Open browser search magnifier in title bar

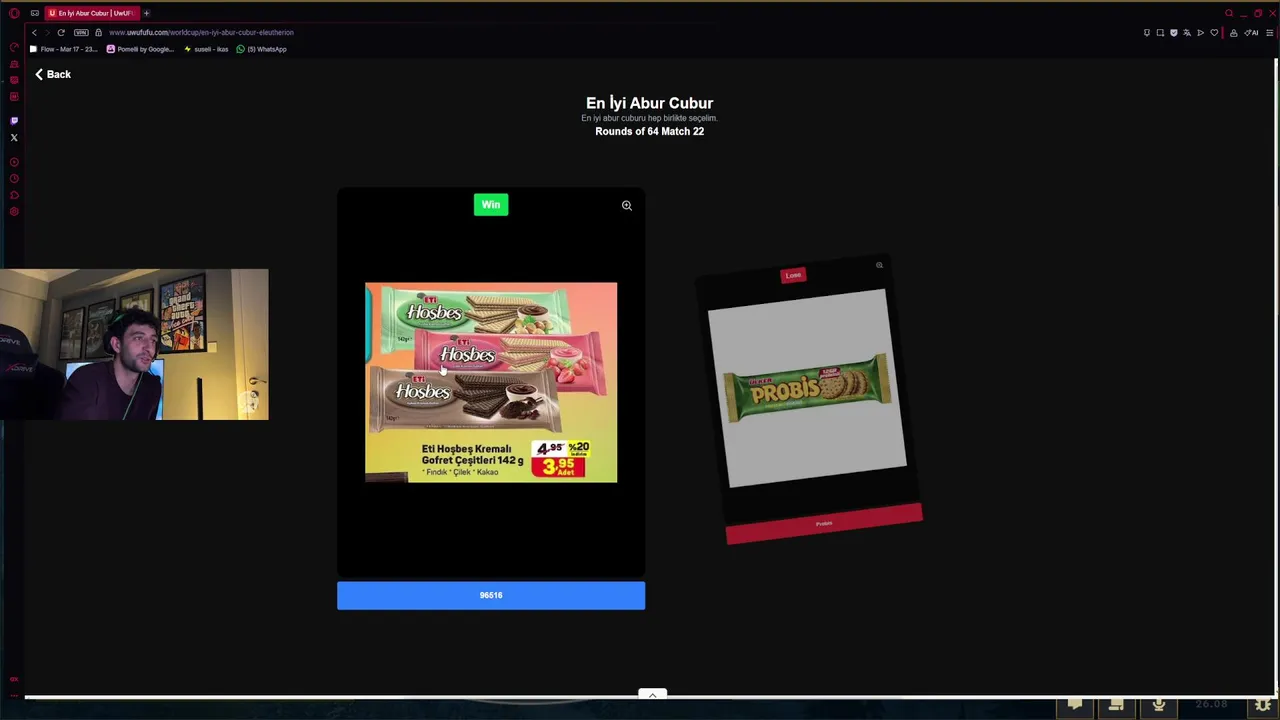point(1229,13)
